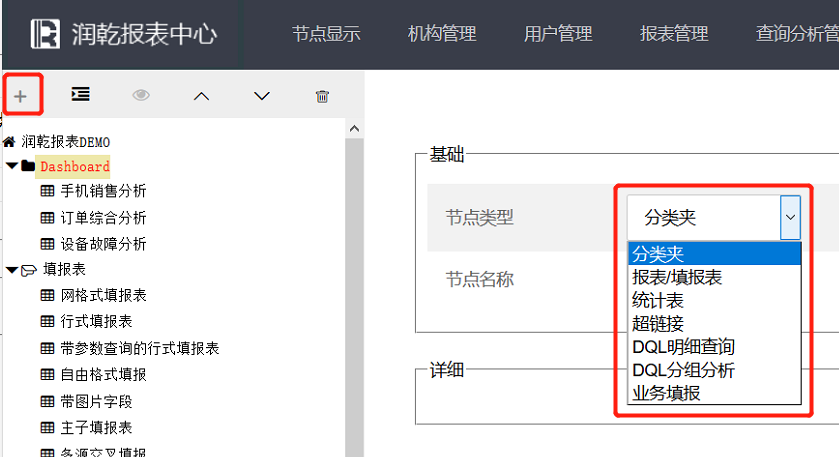Click the tree scrollbar up arrow
Screen dimensions: 839x457
coord(354,128)
